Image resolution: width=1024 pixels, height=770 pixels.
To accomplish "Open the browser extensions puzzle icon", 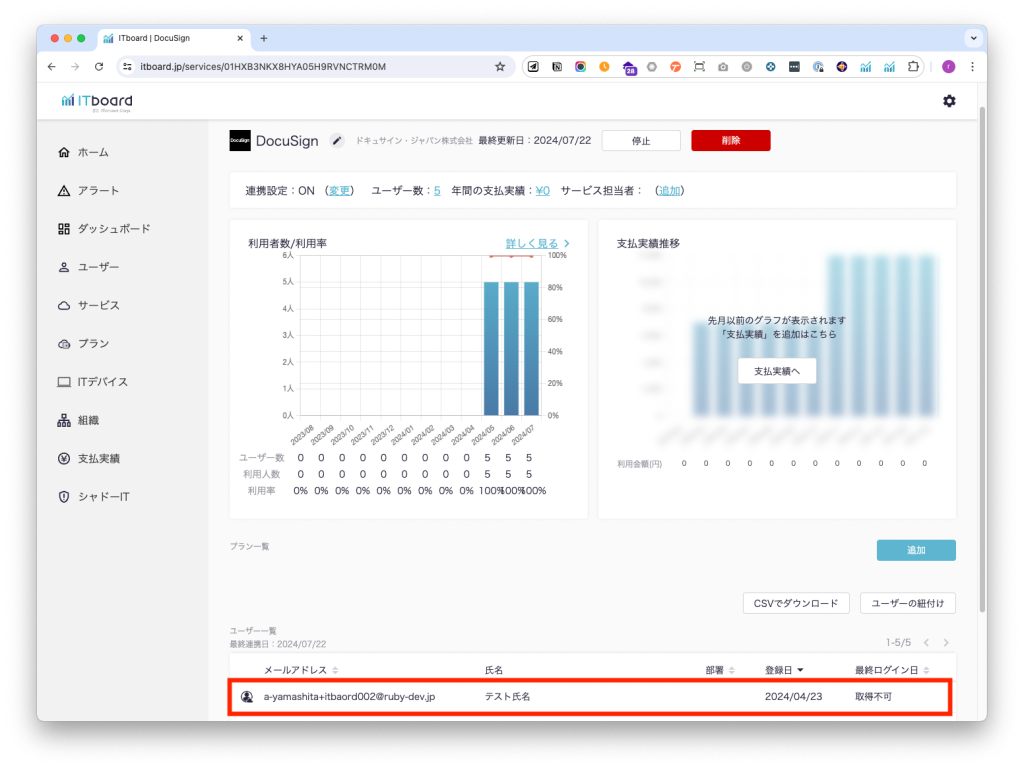I will pyautogui.click(x=913, y=67).
